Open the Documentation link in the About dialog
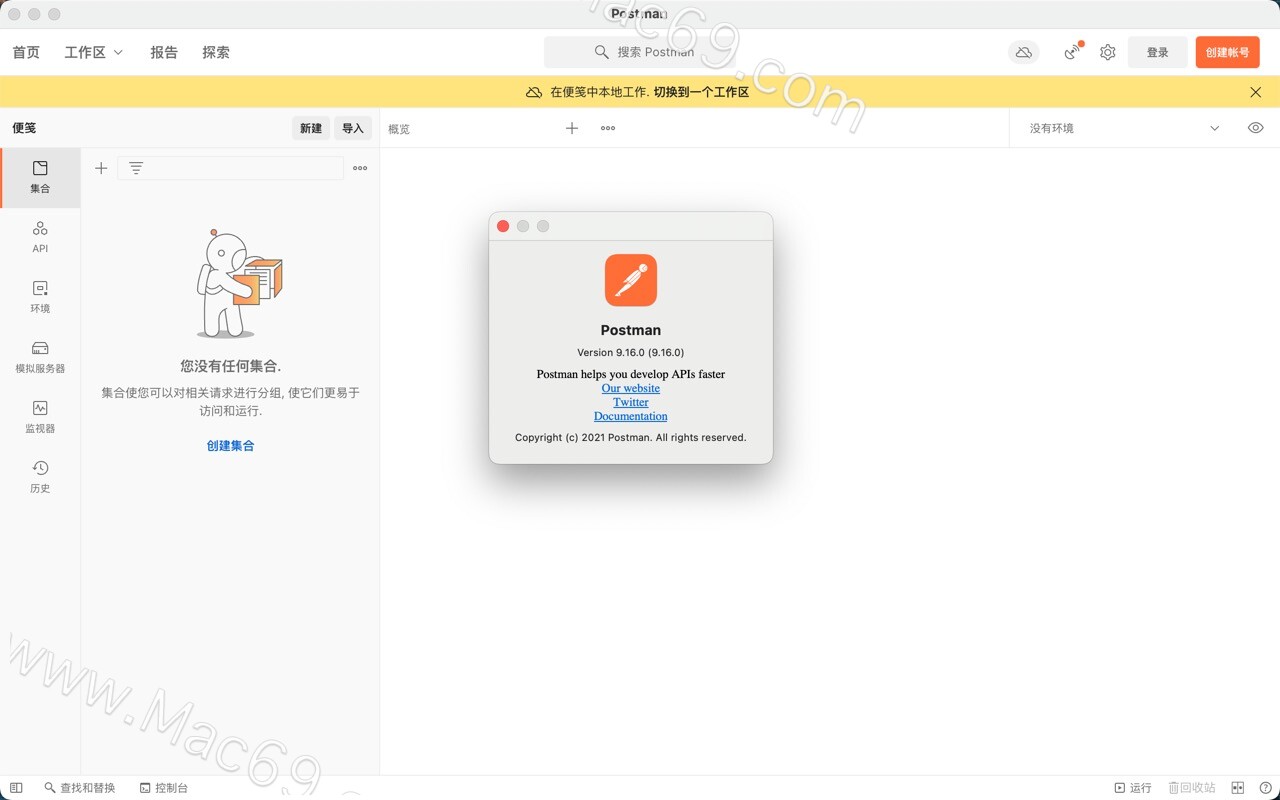Screen dimensions: 1280x800 630,416
